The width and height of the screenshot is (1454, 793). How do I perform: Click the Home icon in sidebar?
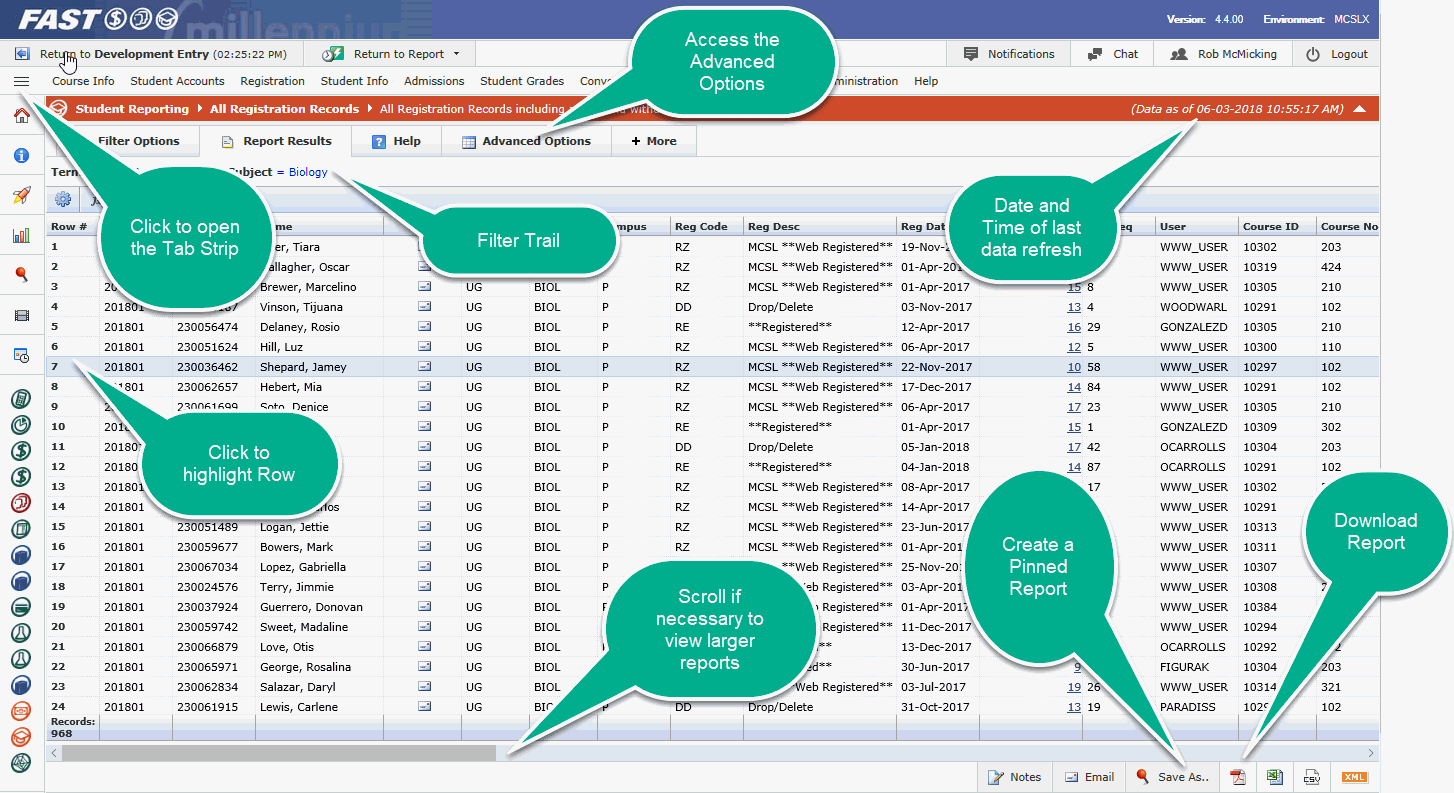click(21, 116)
